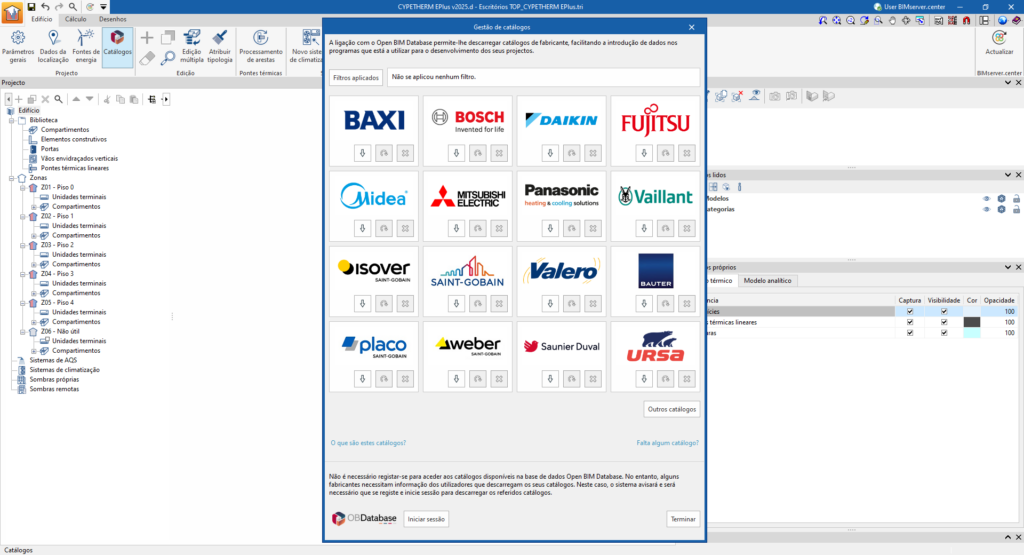Click dark gray color swatch for térmicas lineares
The width and height of the screenshot is (1024, 555).
pyautogui.click(x=972, y=322)
